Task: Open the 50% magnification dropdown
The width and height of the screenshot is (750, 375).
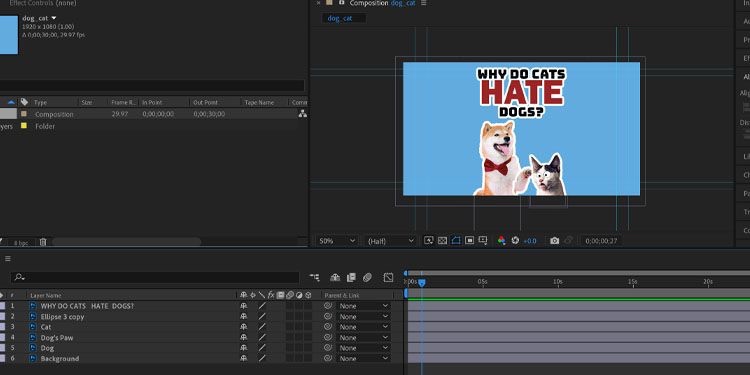Action: (x=337, y=241)
